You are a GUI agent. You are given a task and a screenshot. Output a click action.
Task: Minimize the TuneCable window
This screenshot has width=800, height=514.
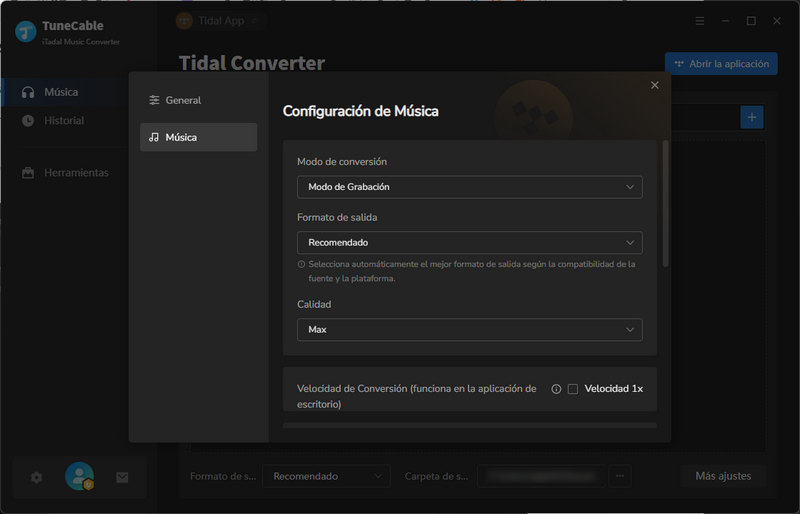(x=726, y=21)
